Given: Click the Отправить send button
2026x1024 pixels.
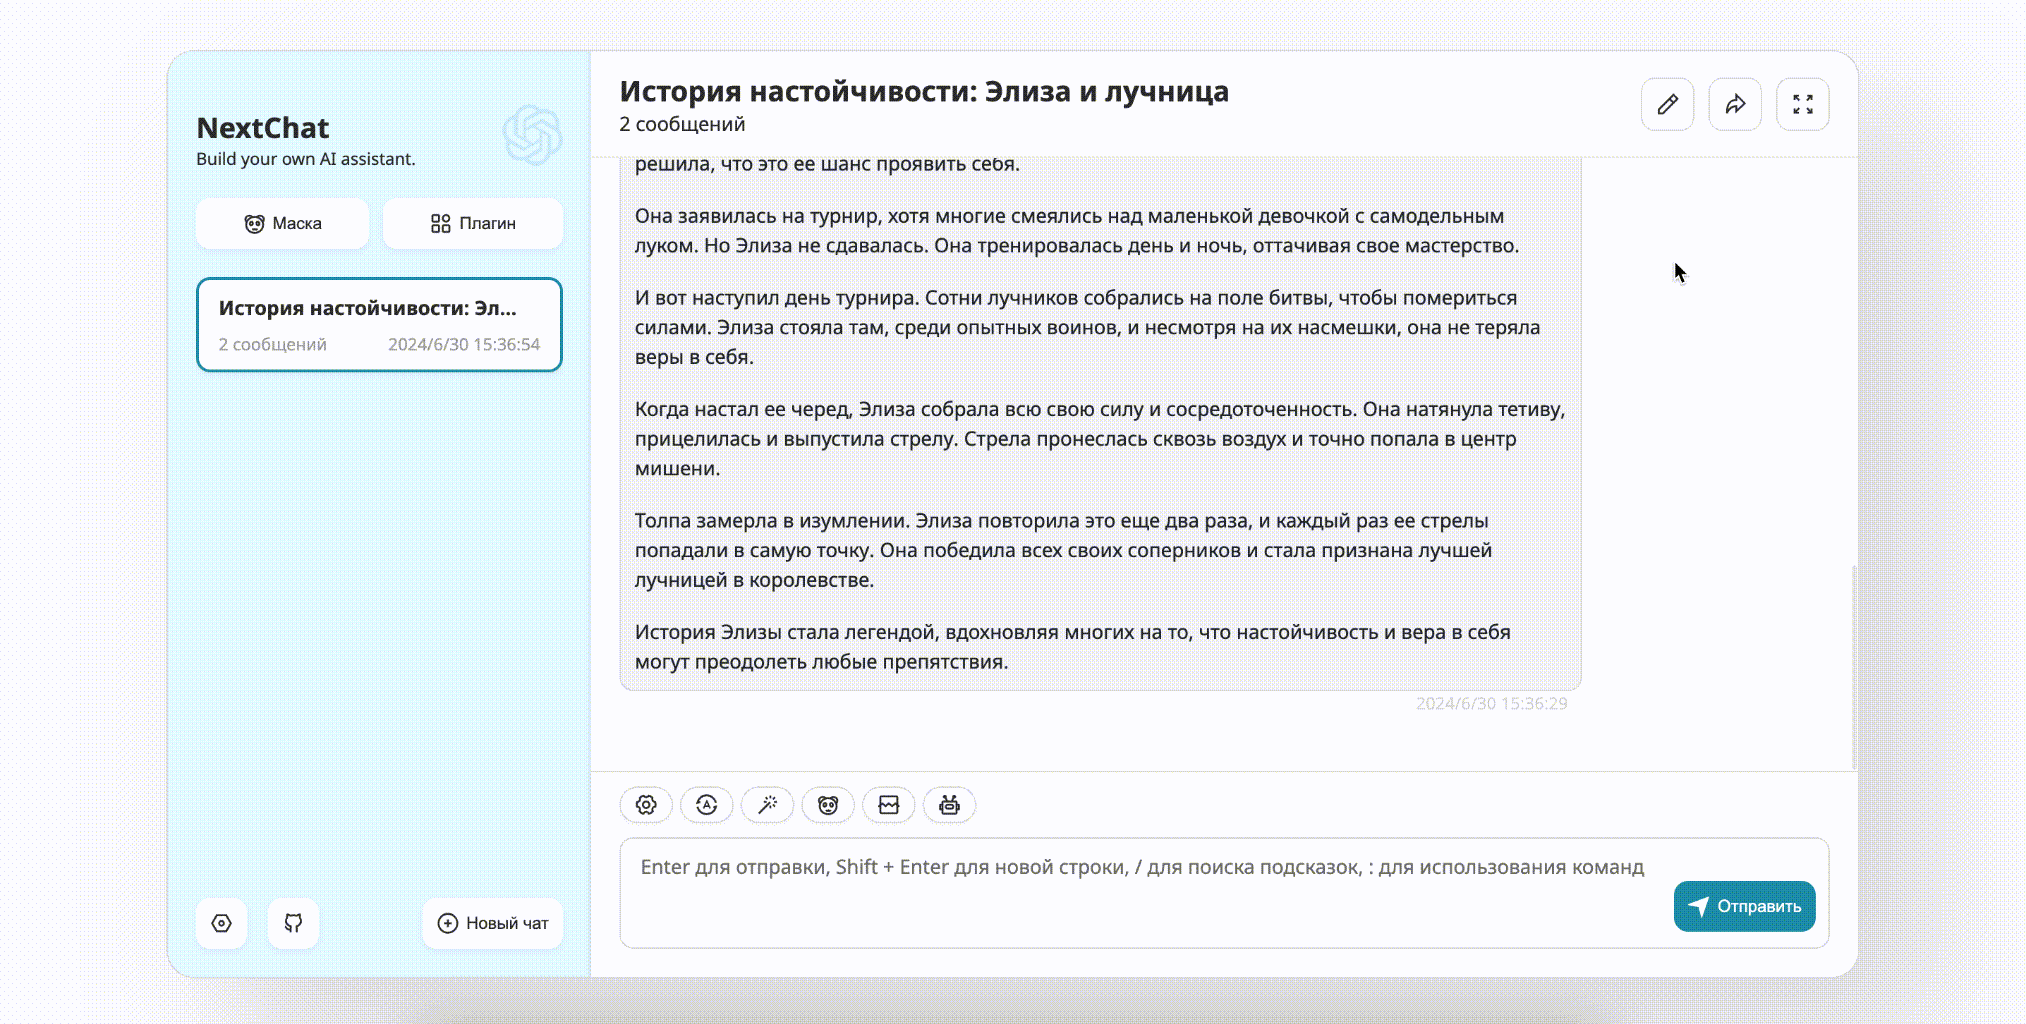Looking at the screenshot, I should (1745, 906).
